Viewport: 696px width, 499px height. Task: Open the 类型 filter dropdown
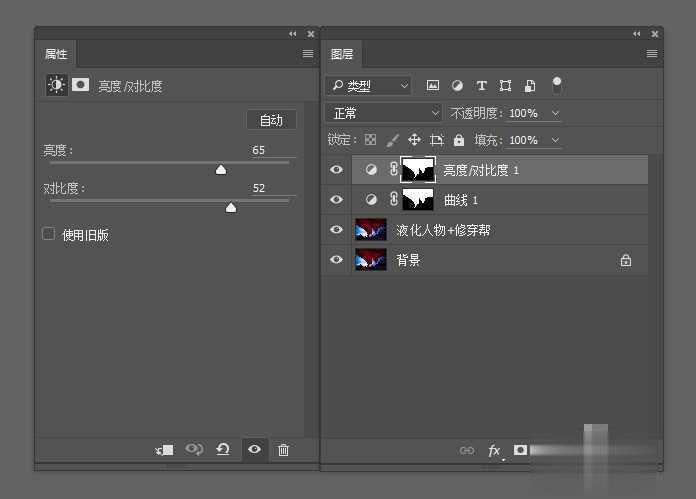pos(368,85)
